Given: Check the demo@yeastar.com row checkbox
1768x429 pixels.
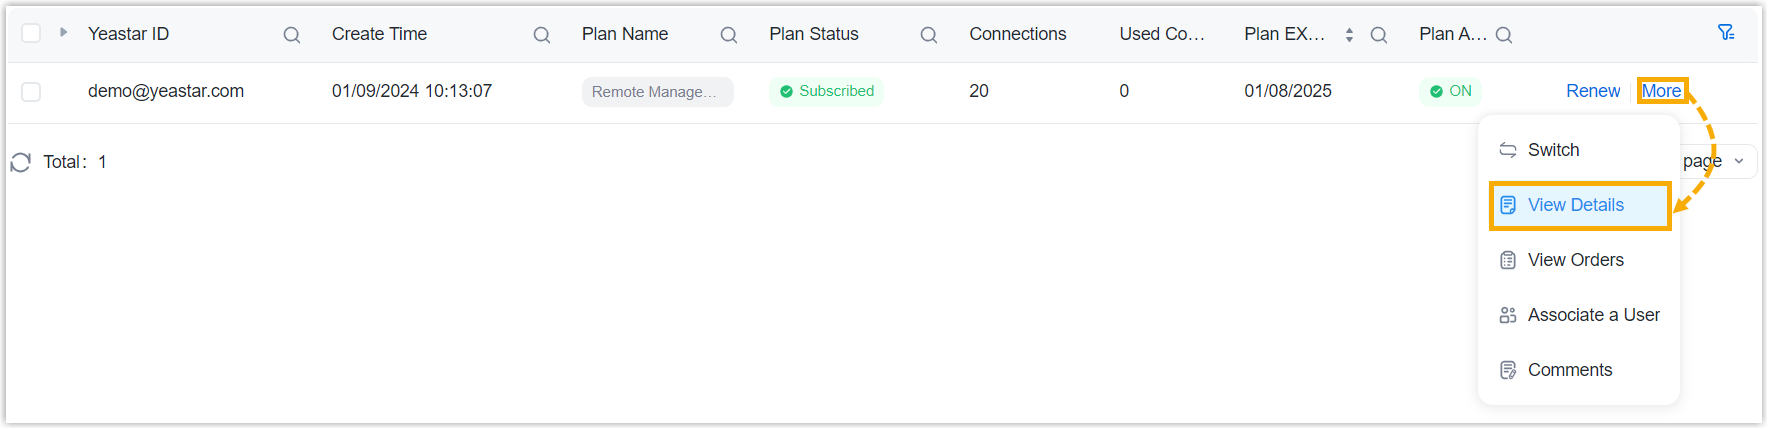Looking at the screenshot, I should [x=31, y=92].
